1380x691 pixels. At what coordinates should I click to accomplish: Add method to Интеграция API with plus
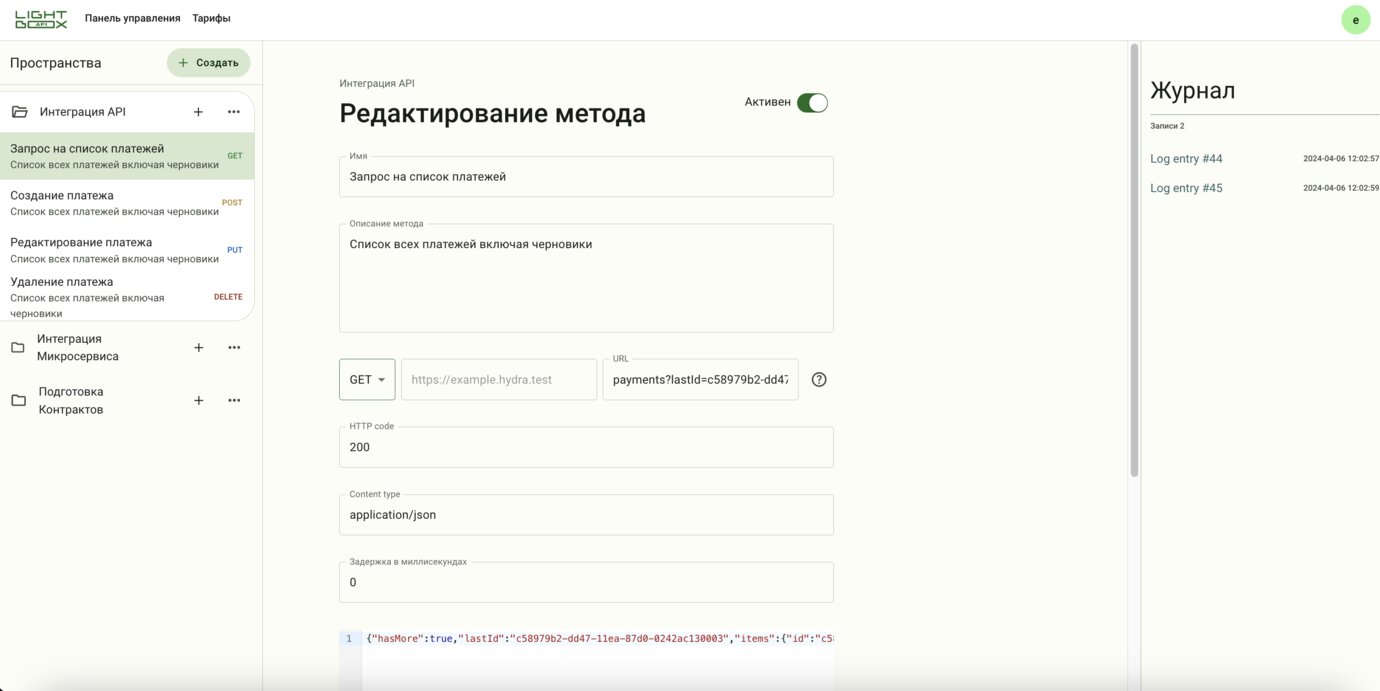click(198, 112)
